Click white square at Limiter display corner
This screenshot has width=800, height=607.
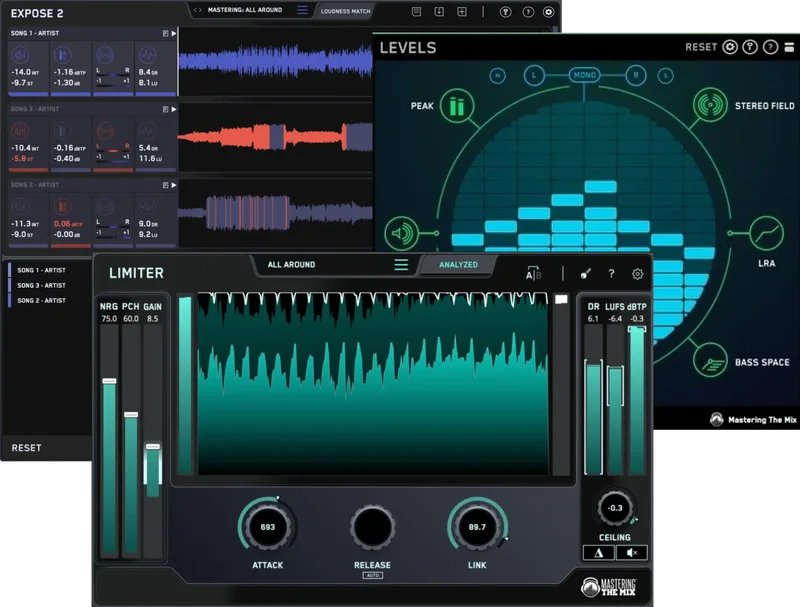click(561, 299)
